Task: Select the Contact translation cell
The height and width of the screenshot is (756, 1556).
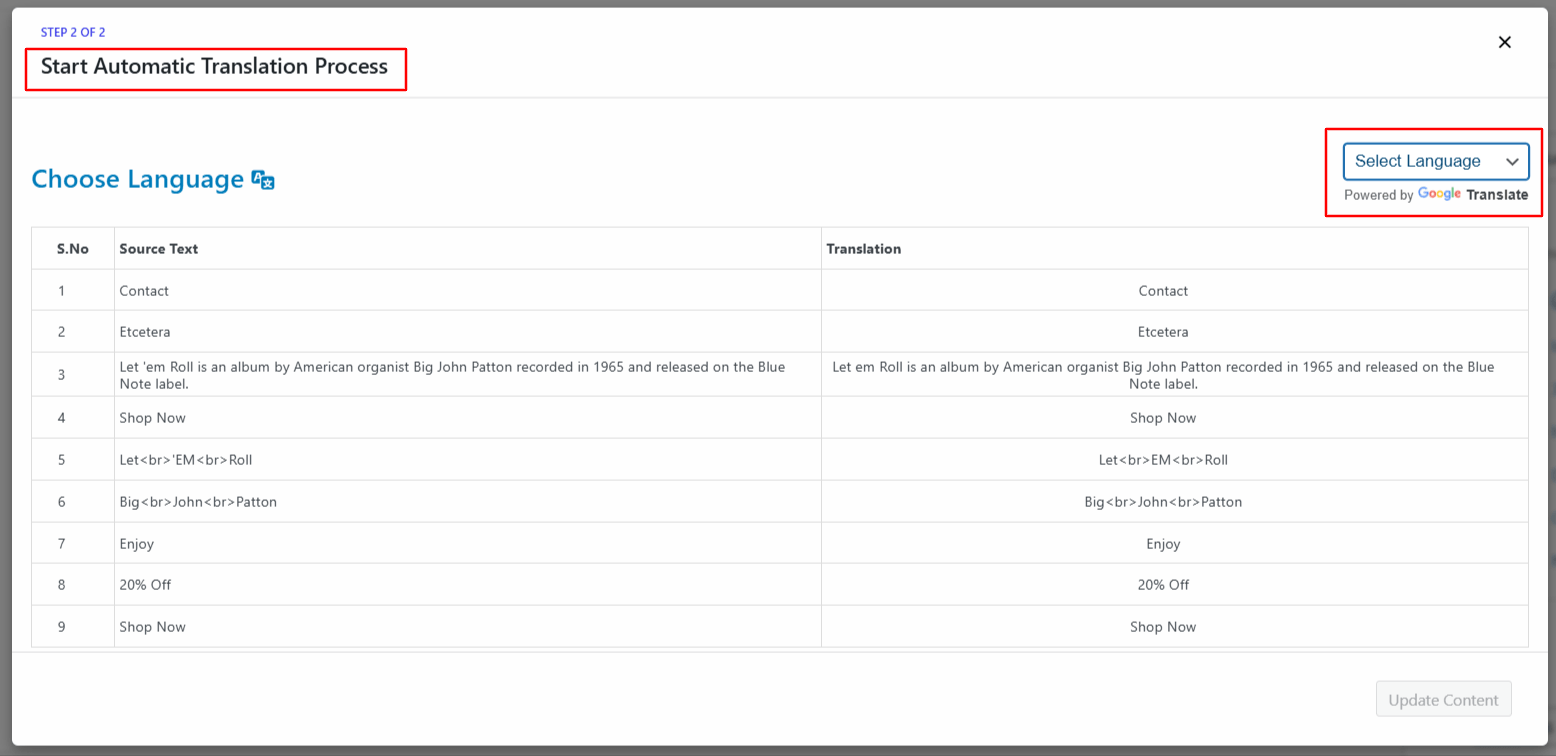Action: (1163, 291)
